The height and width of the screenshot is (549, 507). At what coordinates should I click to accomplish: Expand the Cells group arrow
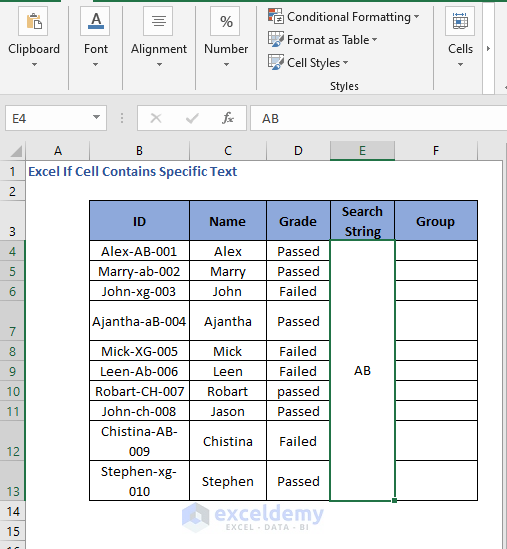click(x=460, y=64)
